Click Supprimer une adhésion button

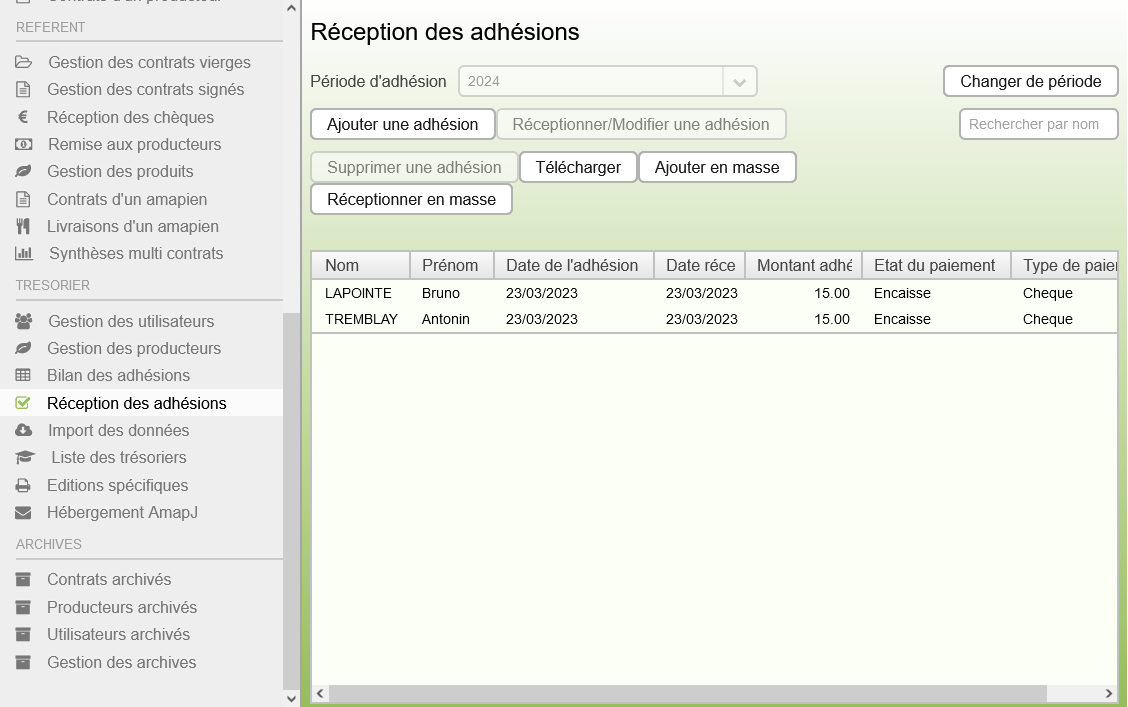click(x=414, y=168)
